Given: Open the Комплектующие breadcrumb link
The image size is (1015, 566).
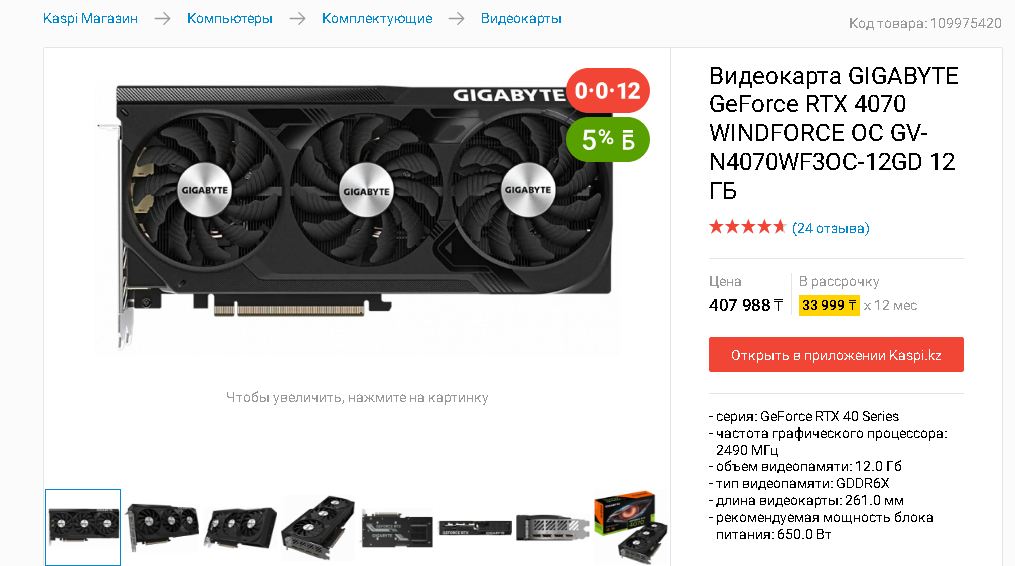Looking at the screenshot, I should pyautogui.click(x=377, y=19).
